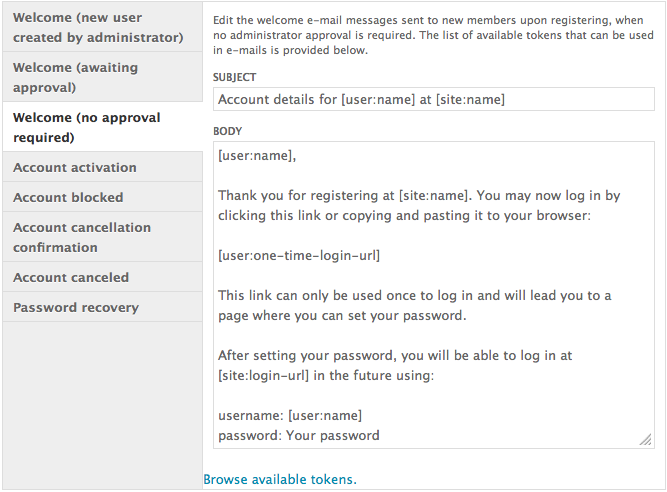This screenshot has height=492, width=667.
Task: Open the Account activation tab
Action: pyautogui.click(x=75, y=167)
